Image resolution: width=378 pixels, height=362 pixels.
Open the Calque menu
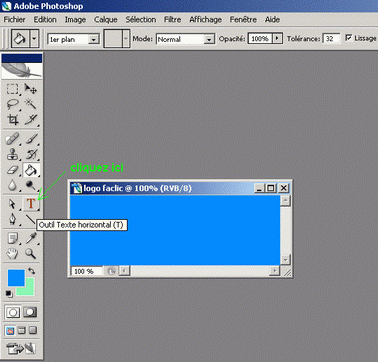click(x=105, y=20)
